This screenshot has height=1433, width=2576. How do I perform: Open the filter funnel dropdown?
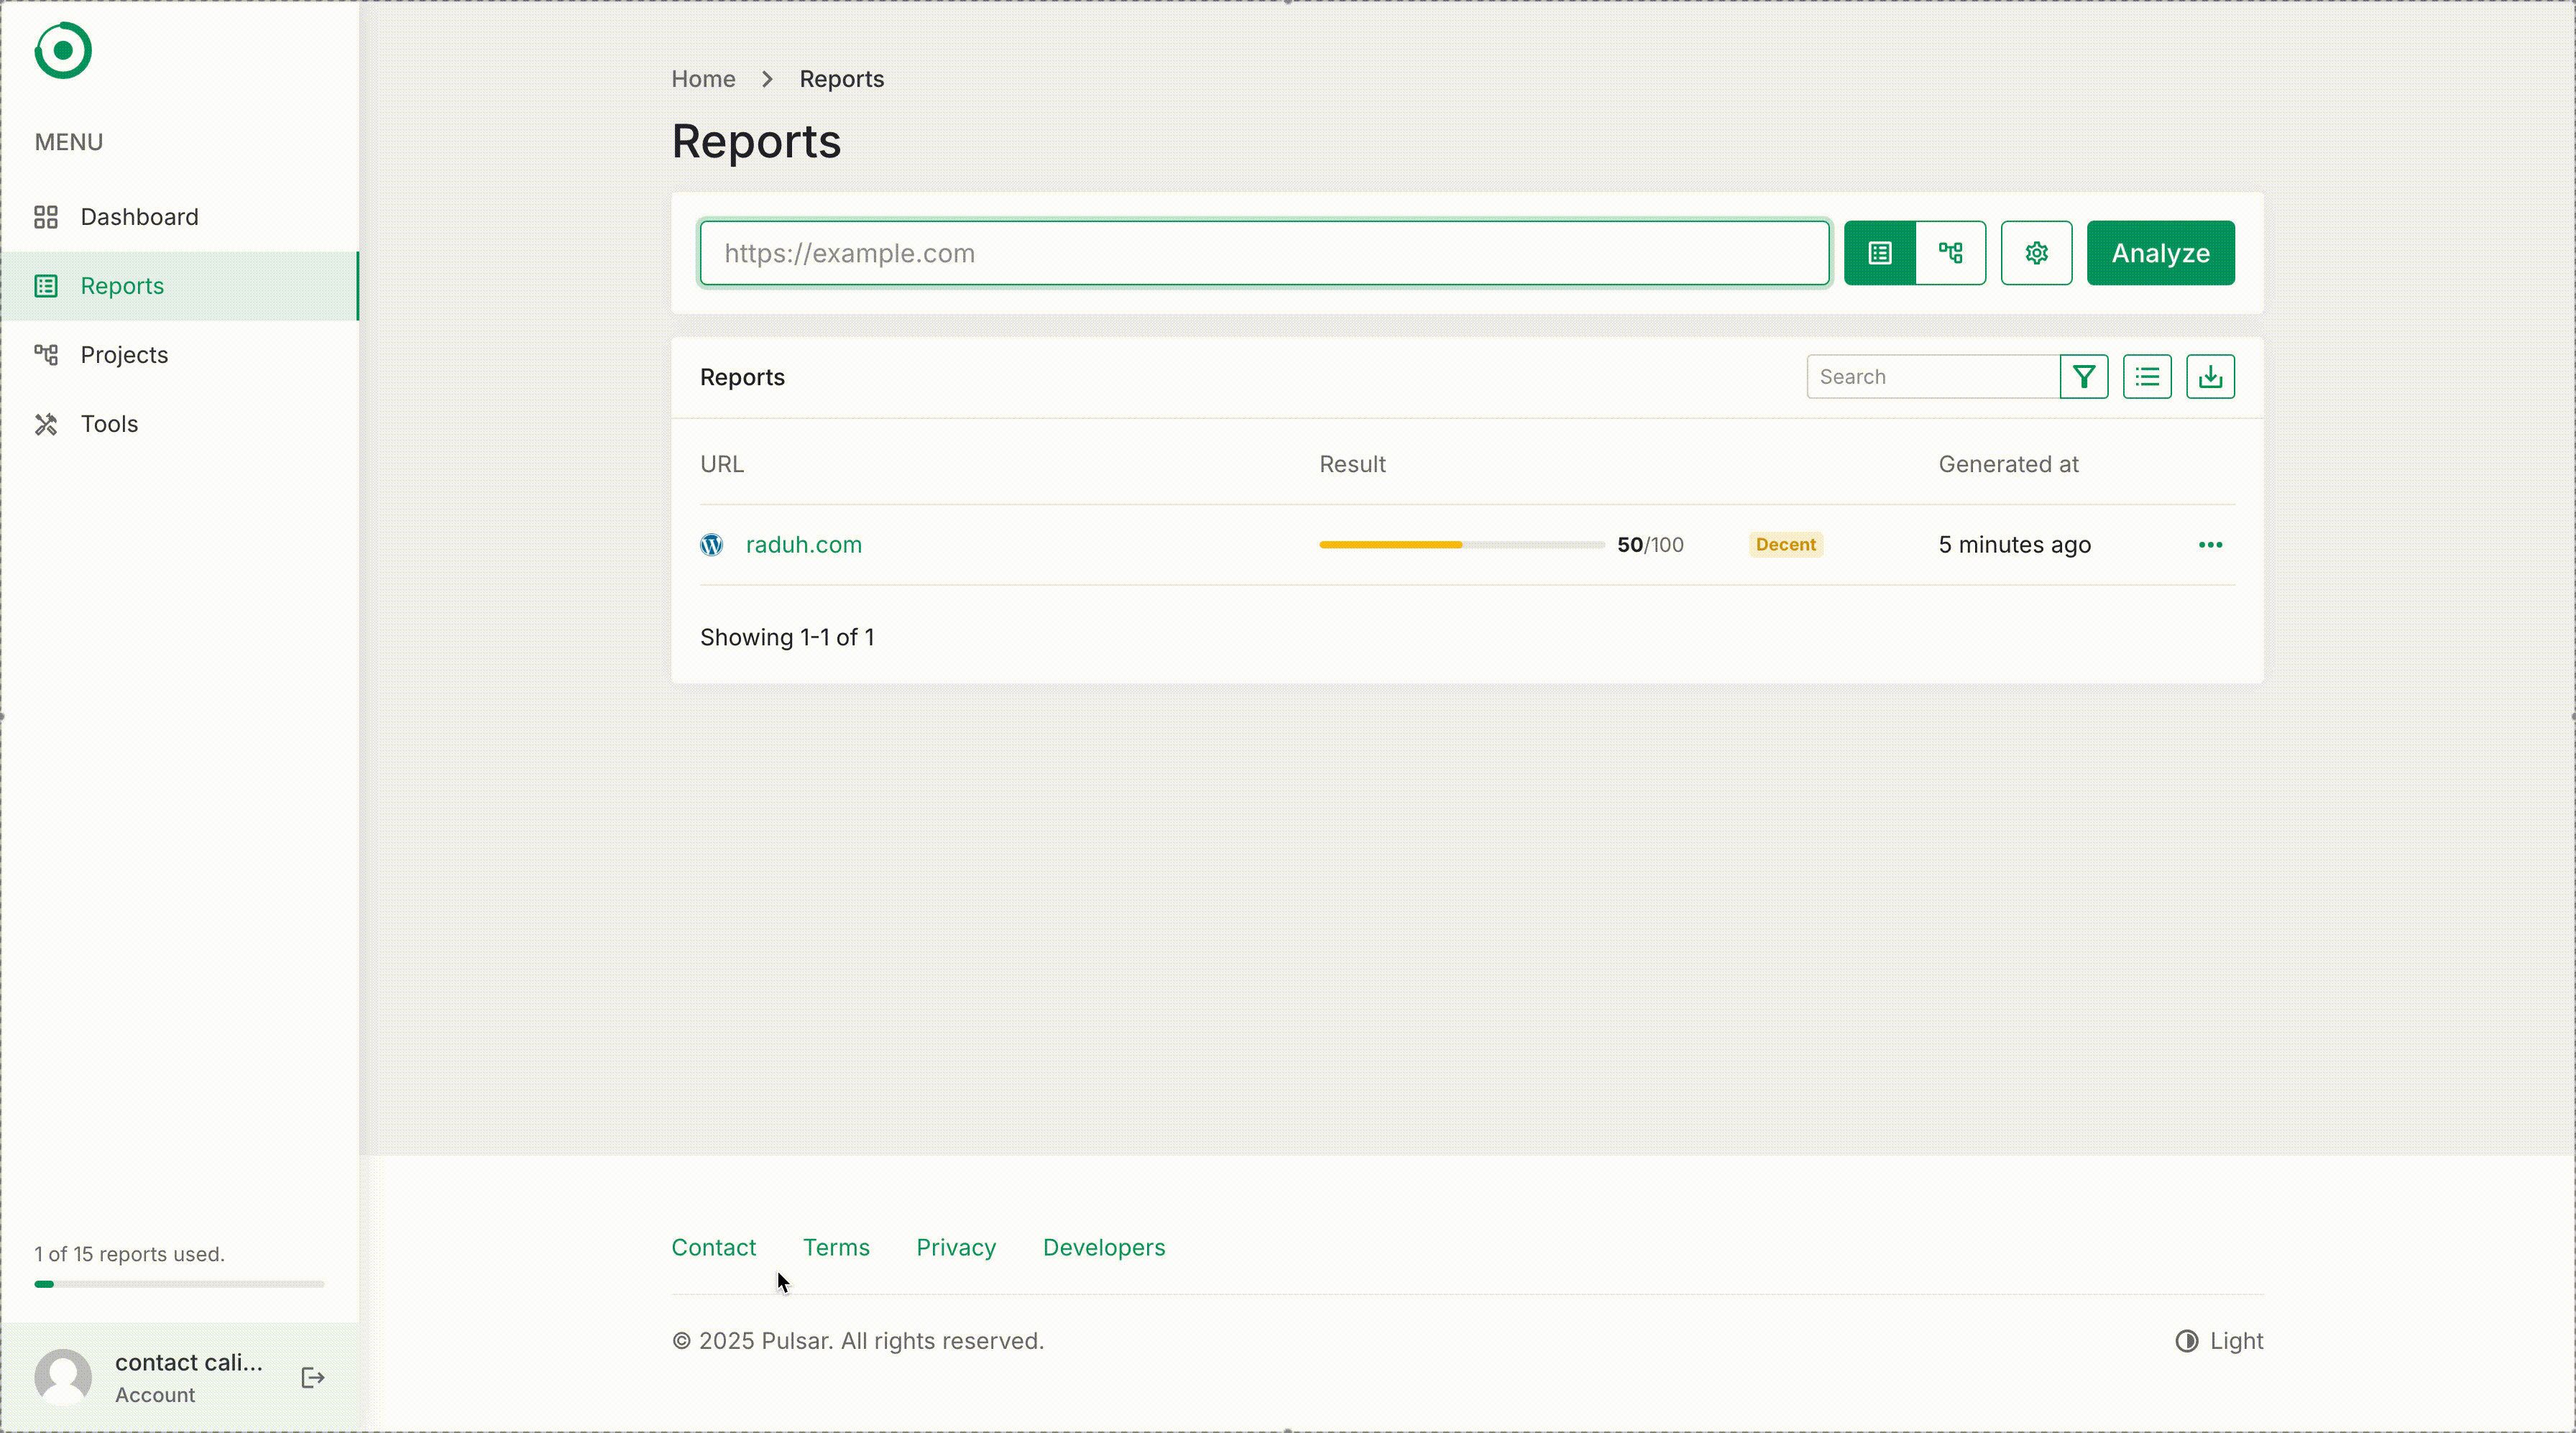[2084, 377]
